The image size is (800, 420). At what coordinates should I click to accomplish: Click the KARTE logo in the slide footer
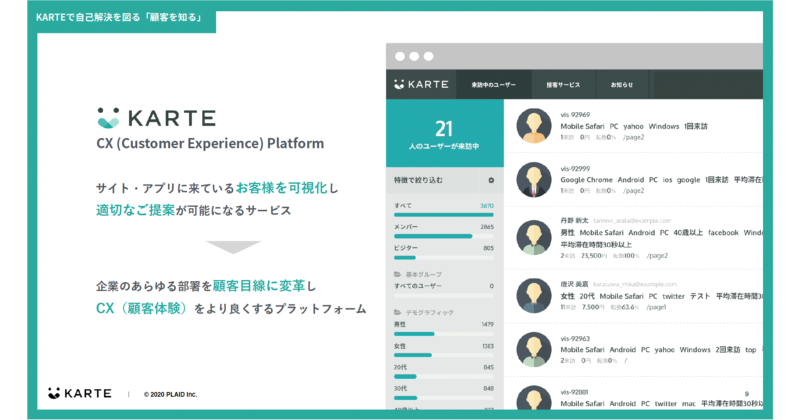[80, 393]
